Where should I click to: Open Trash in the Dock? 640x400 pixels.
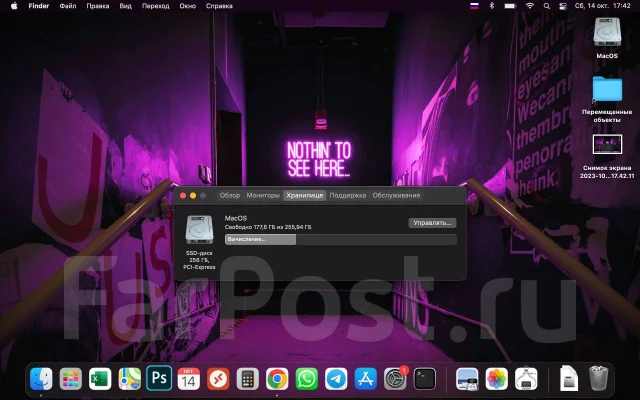pos(598,379)
